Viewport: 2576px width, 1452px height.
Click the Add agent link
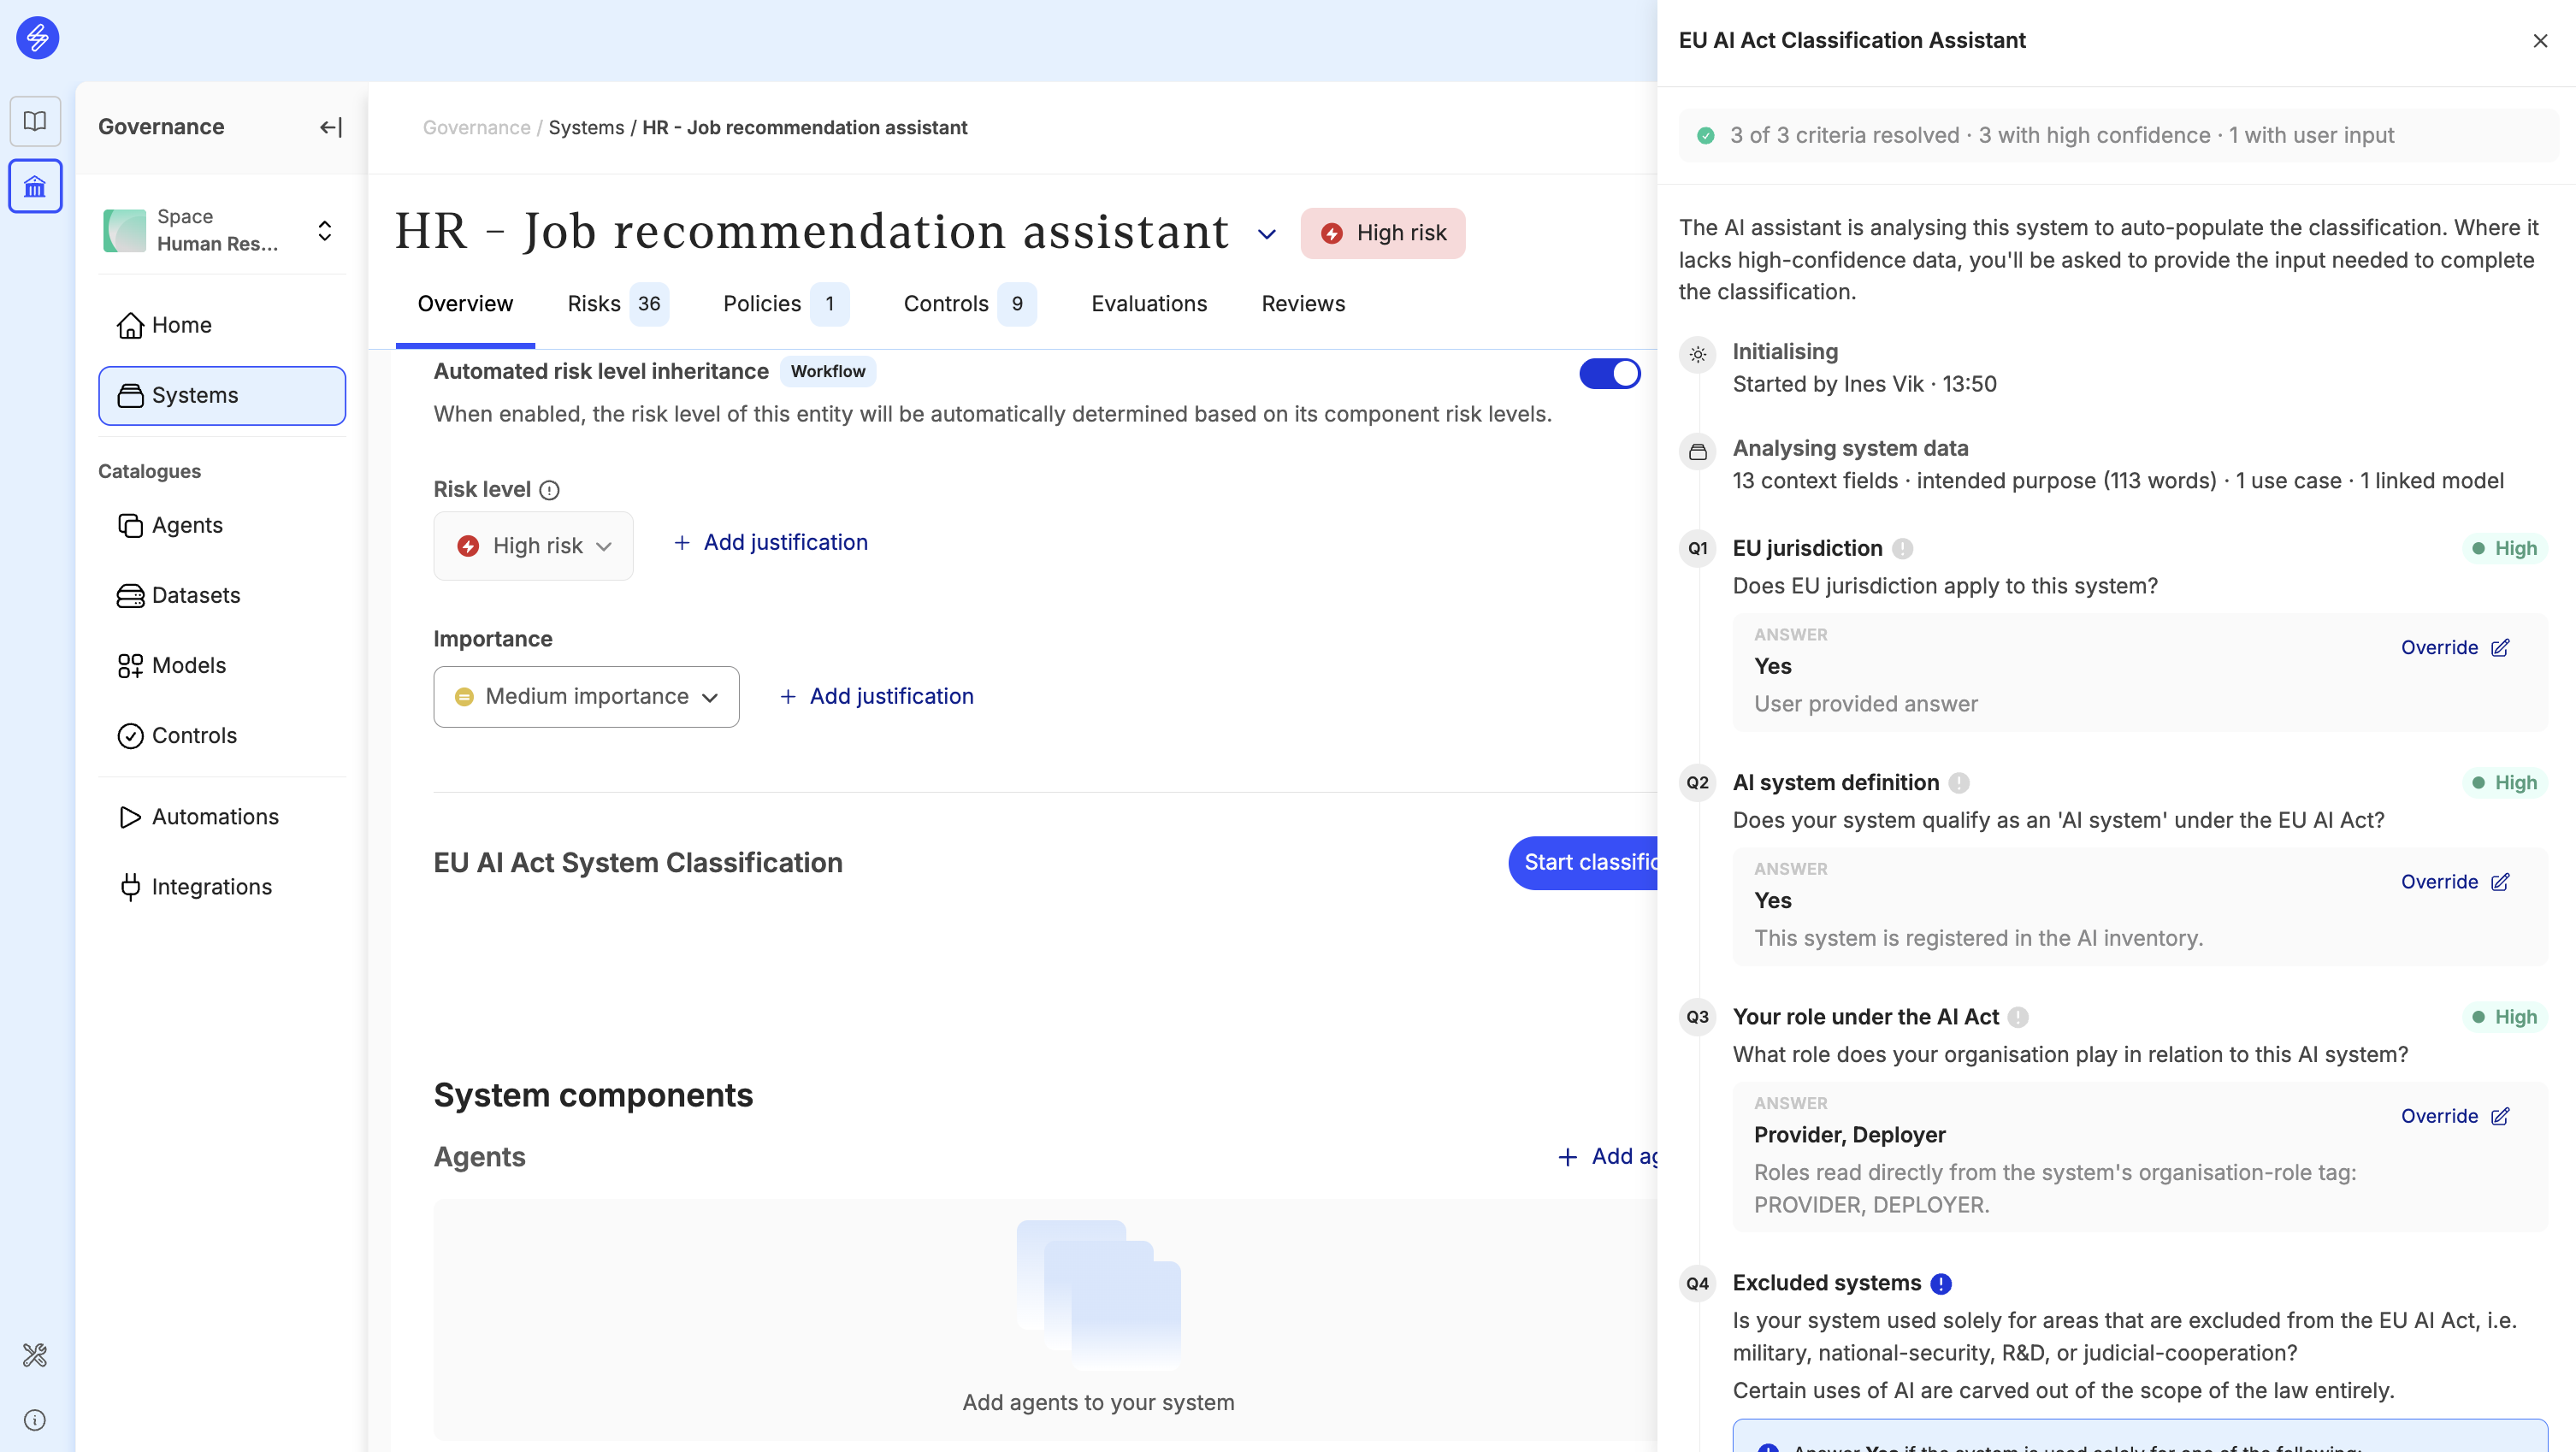pos(1608,1156)
